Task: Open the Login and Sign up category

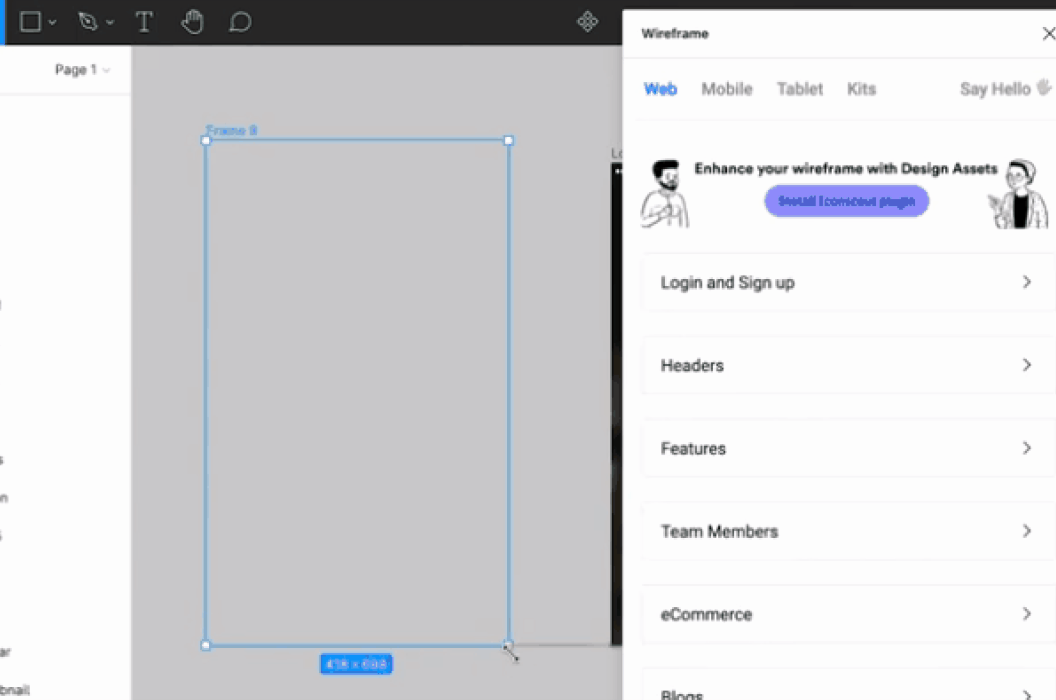Action: [849, 282]
